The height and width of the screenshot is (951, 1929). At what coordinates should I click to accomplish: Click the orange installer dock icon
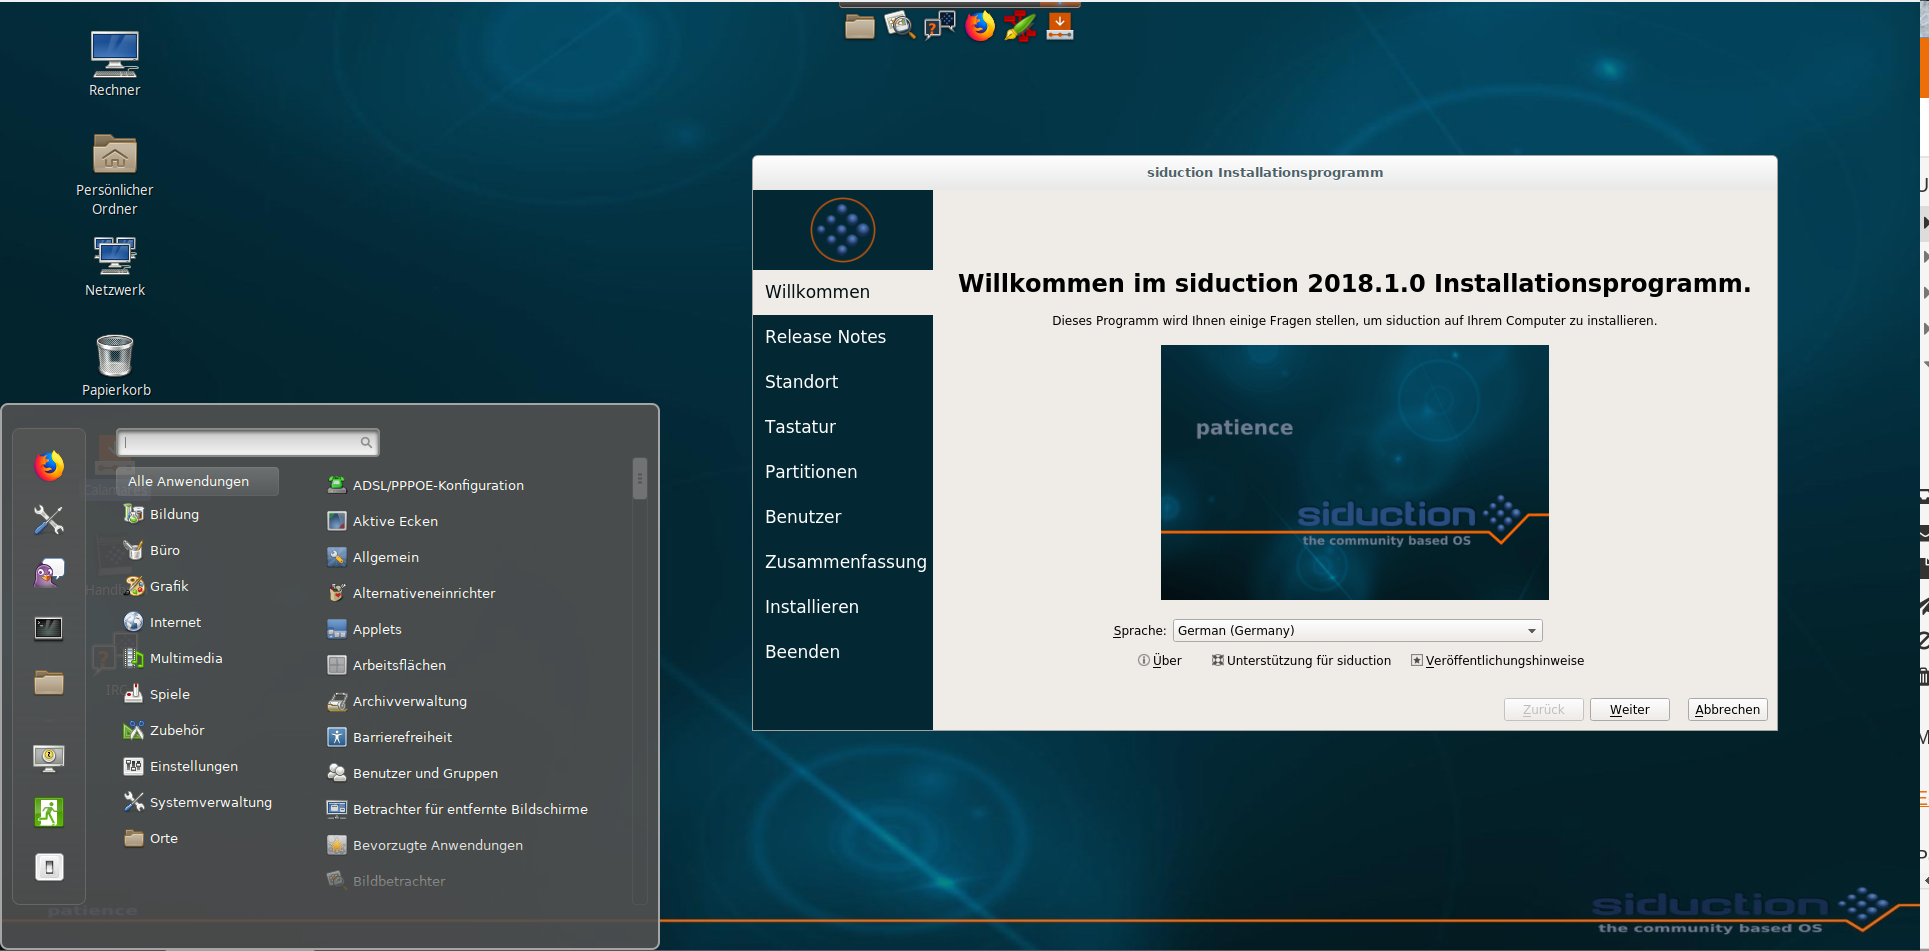[1060, 26]
